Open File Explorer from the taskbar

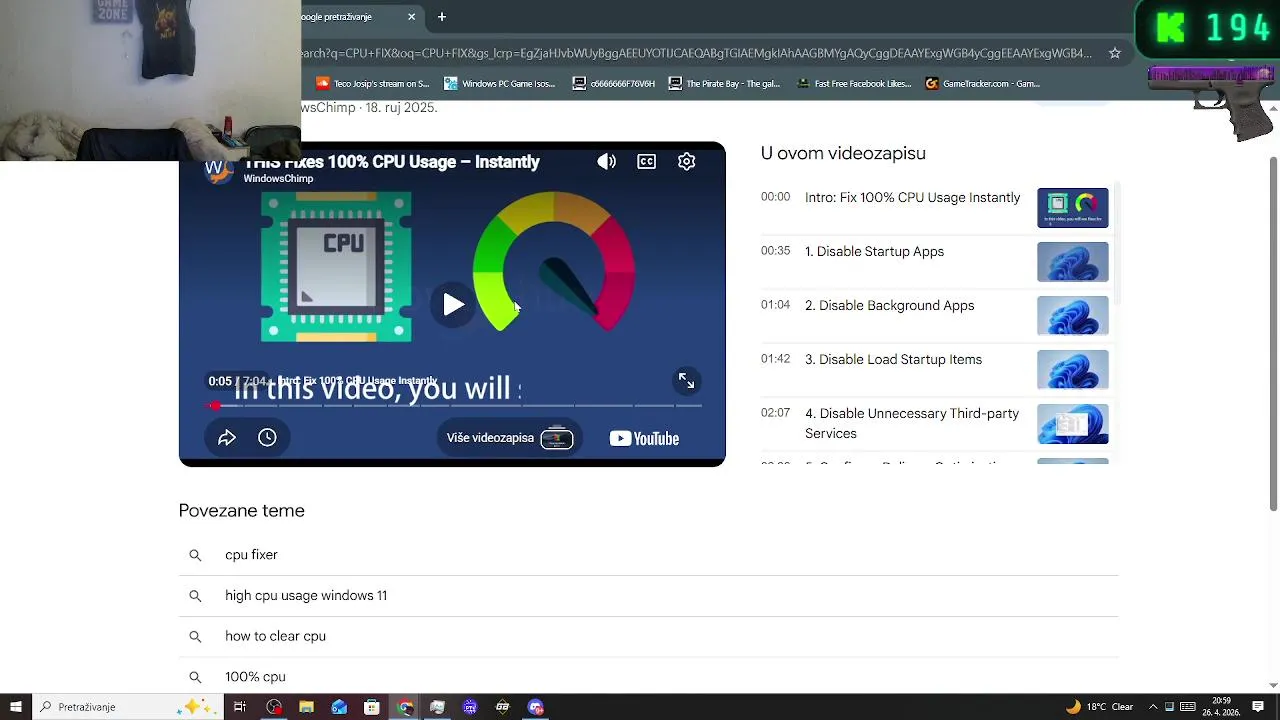pyautogui.click(x=307, y=707)
